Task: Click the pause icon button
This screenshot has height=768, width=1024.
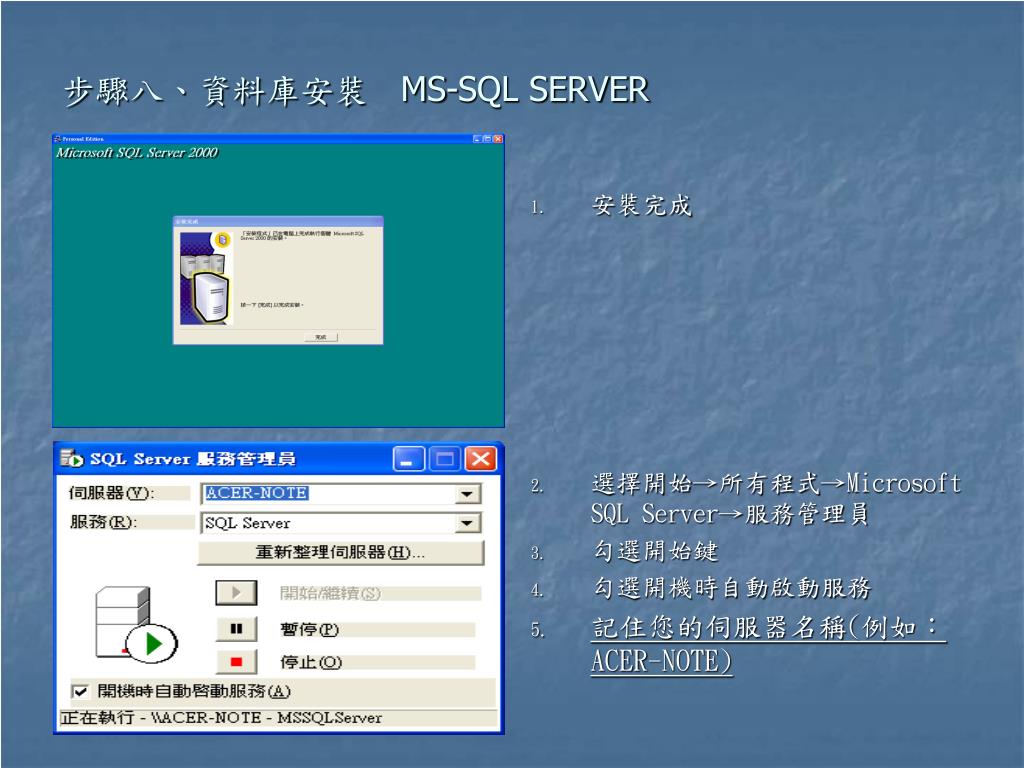Action: tap(236, 629)
